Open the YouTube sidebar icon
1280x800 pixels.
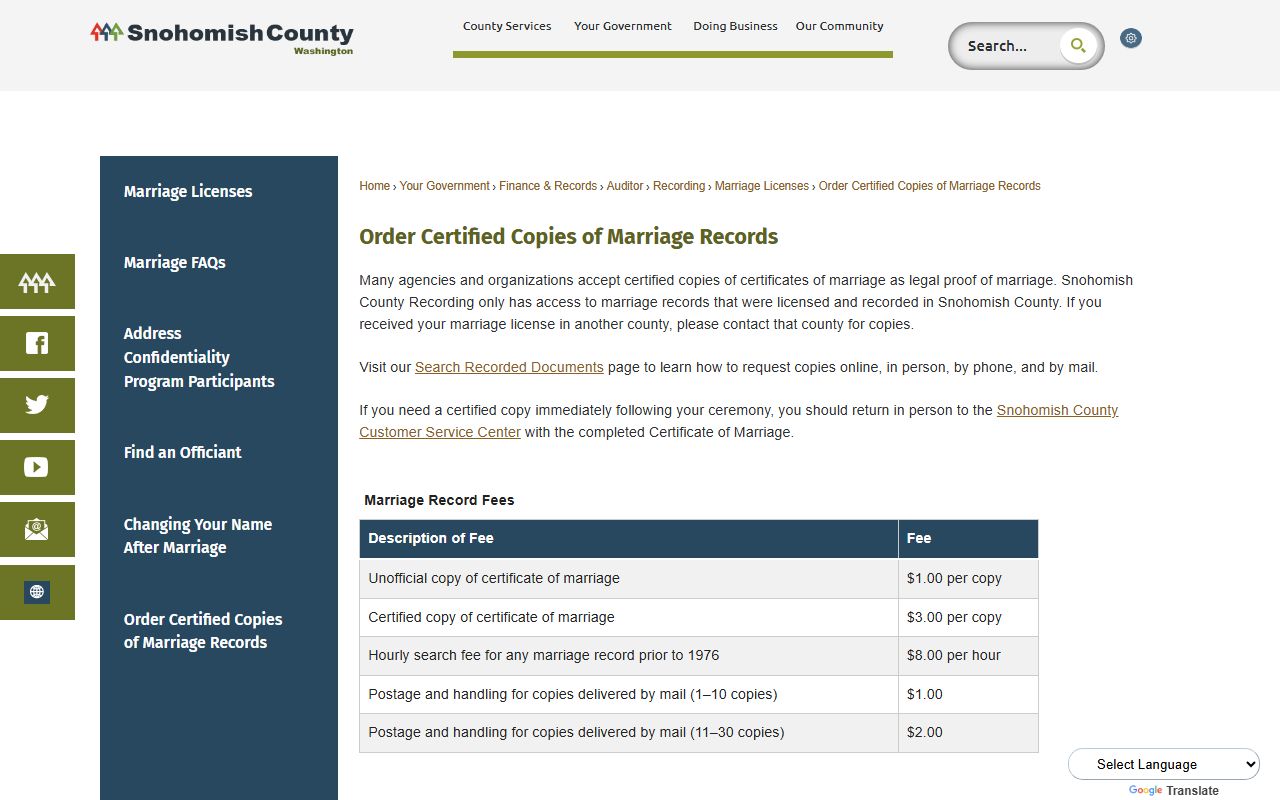(x=37, y=468)
